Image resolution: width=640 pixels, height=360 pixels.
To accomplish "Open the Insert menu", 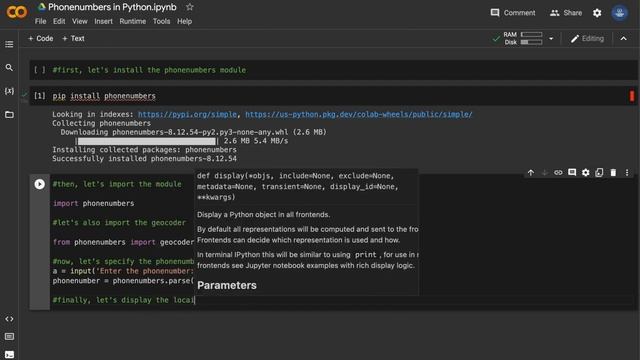I will [x=103, y=21].
